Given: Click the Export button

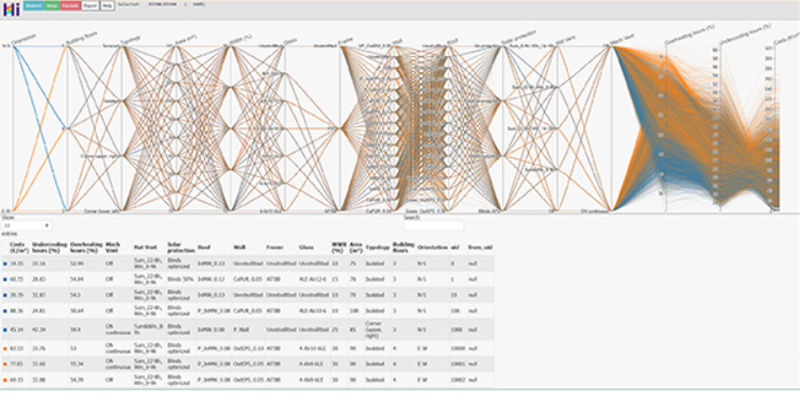Looking at the screenshot, I should pyautogui.click(x=91, y=6).
